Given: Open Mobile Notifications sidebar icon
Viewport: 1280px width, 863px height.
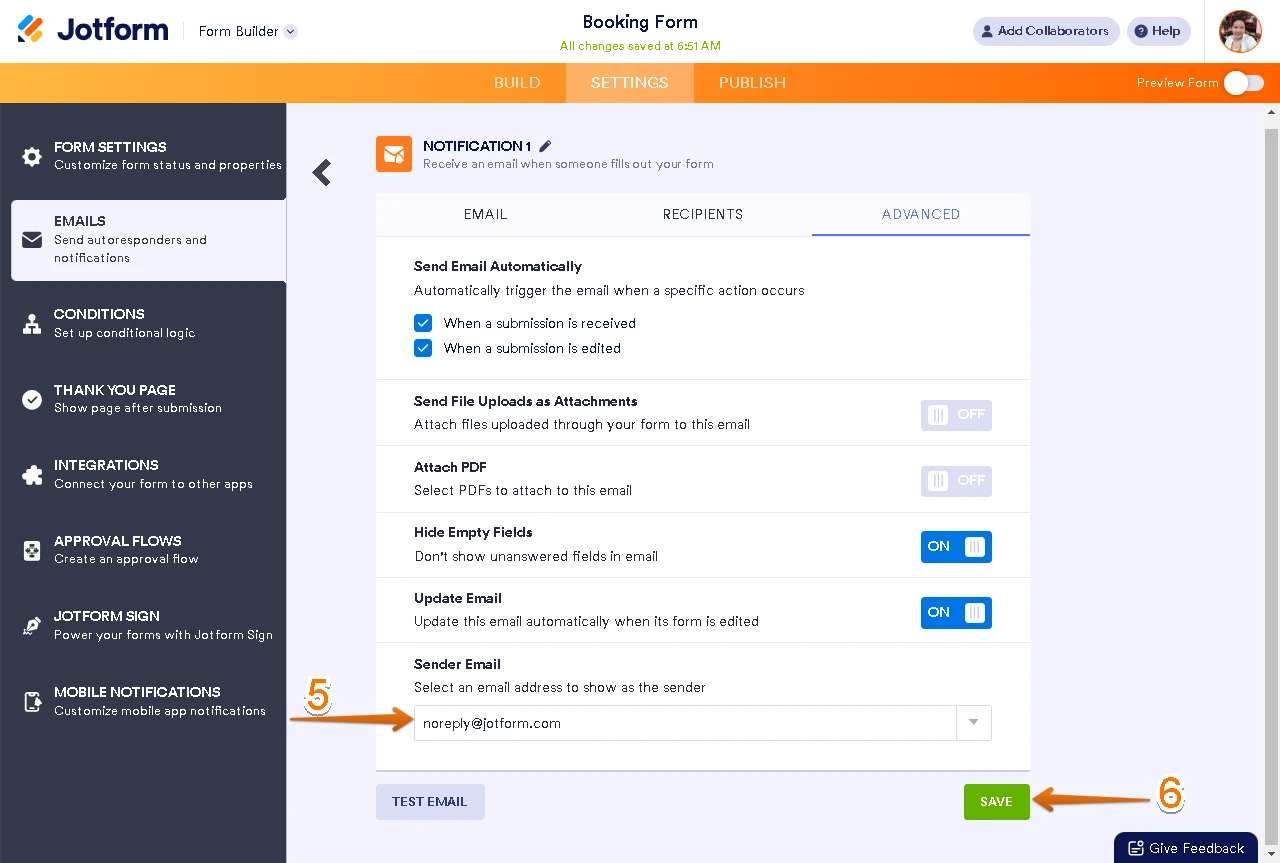Looking at the screenshot, I should pos(32,701).
